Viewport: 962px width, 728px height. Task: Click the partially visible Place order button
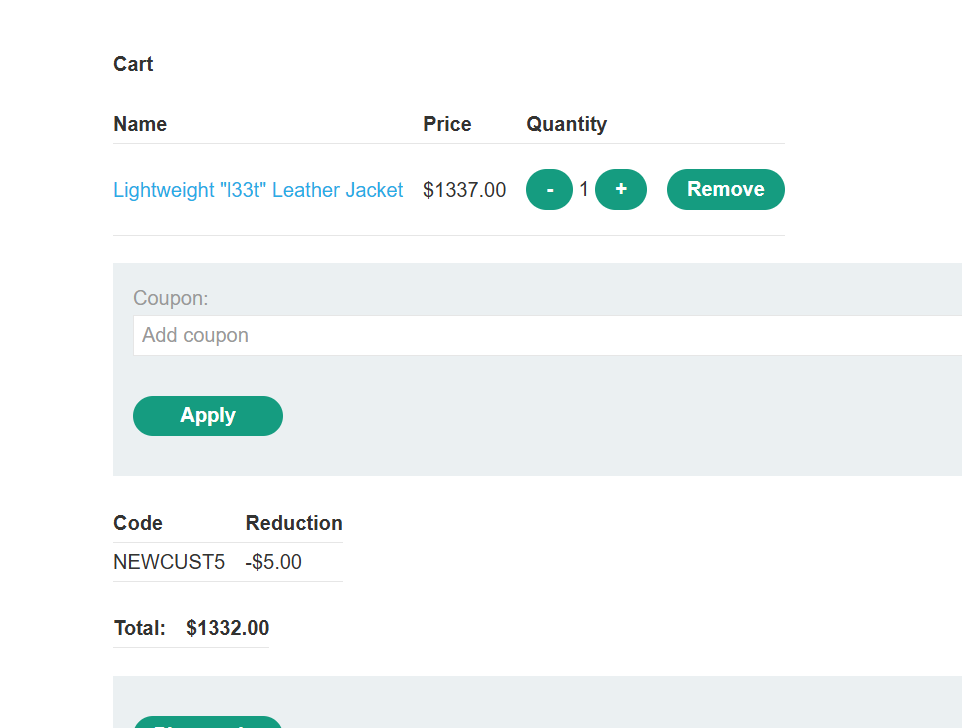[x=208, y=723]
